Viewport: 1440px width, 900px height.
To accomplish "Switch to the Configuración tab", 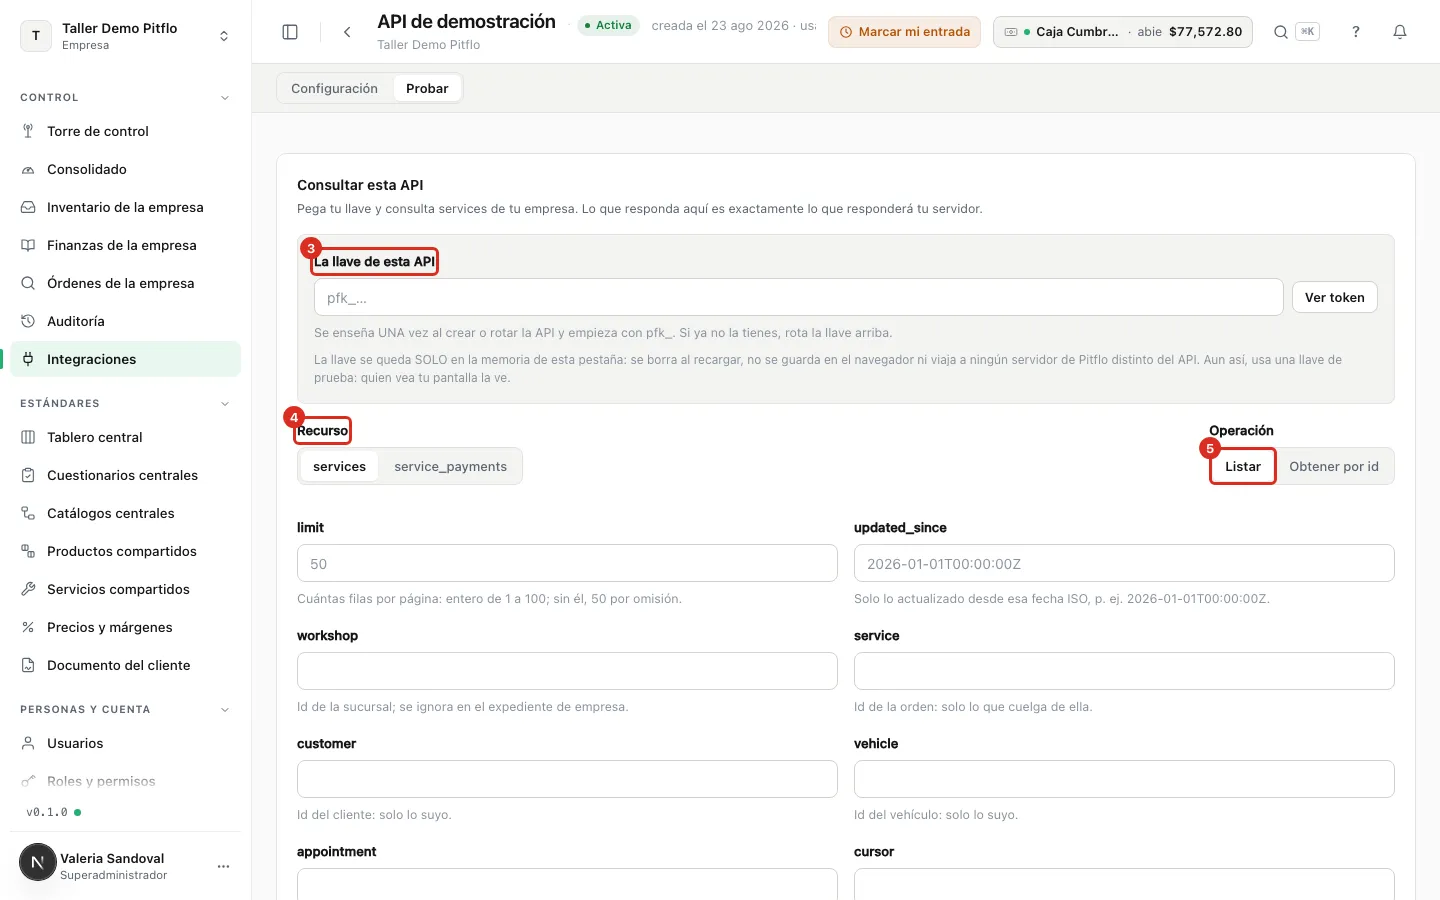I will (334, 88).
